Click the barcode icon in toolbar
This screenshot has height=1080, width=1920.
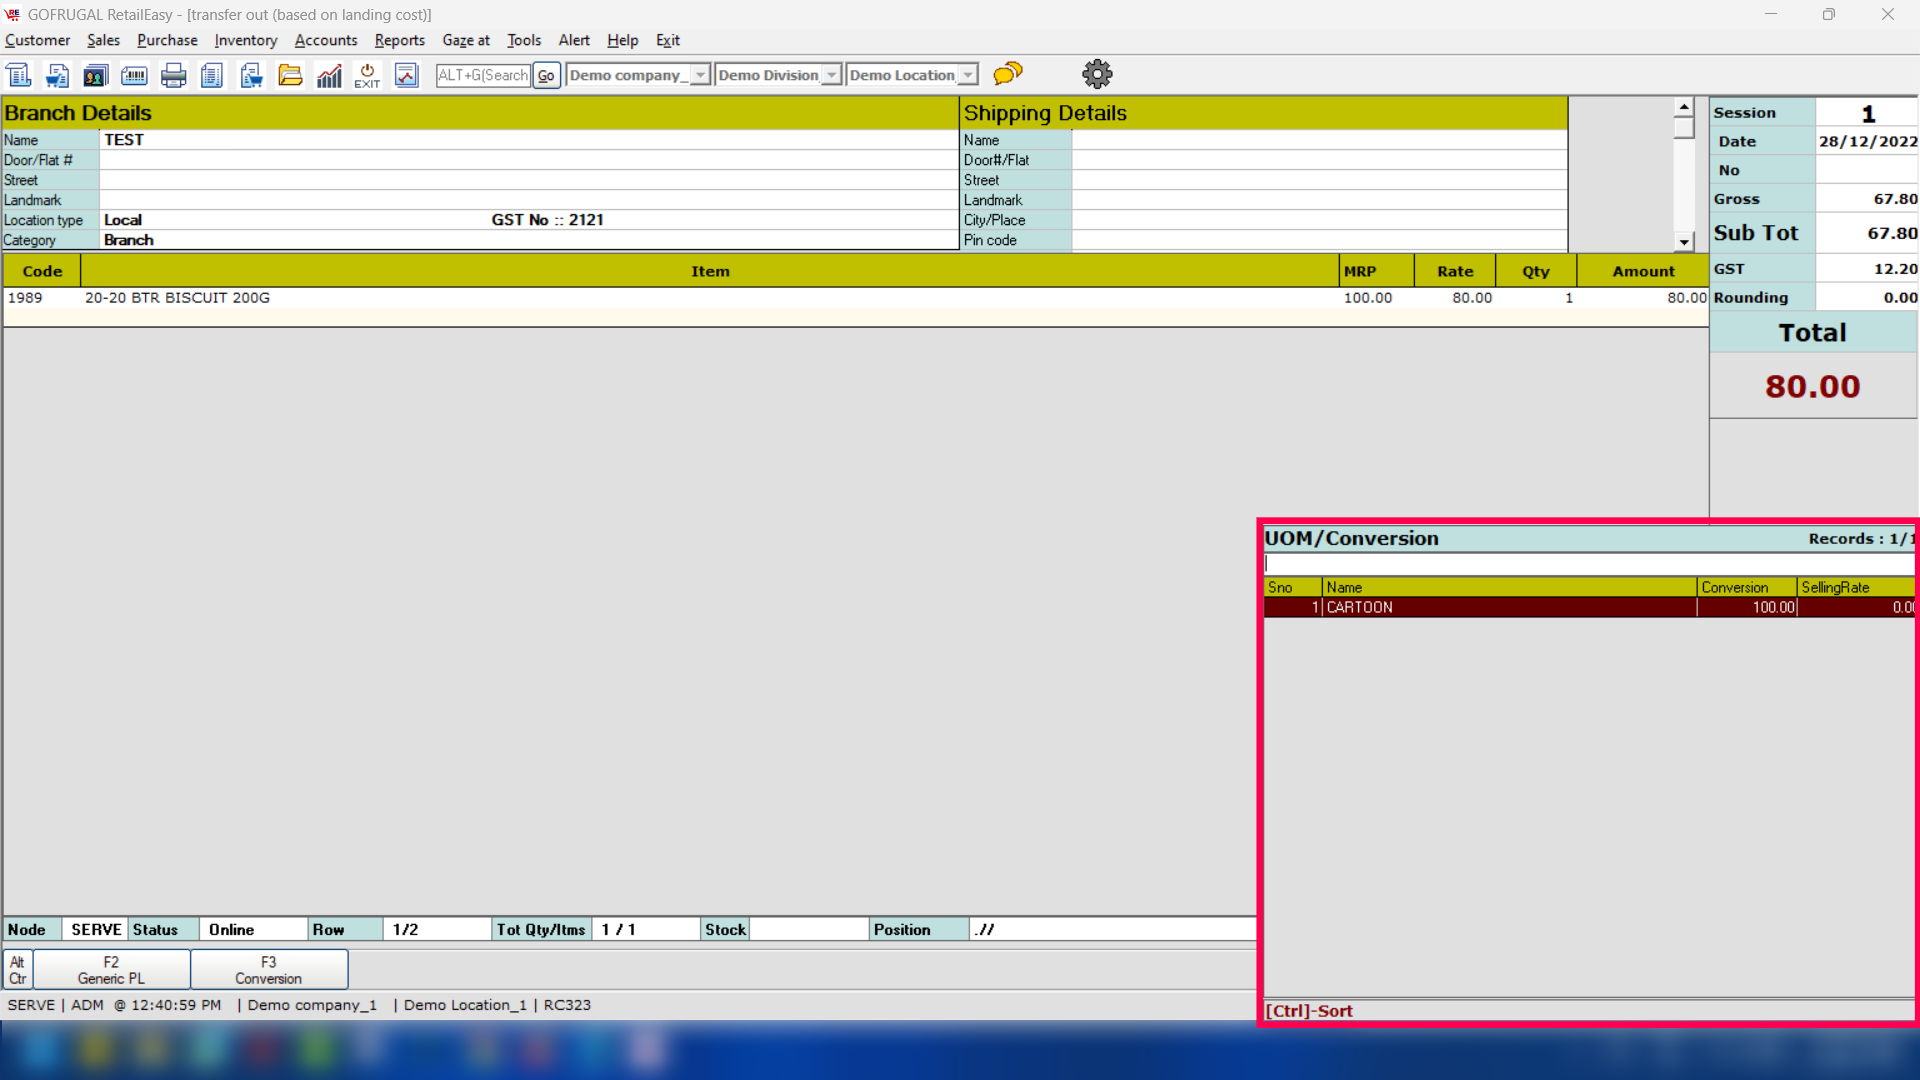click(x=134, y=75)
